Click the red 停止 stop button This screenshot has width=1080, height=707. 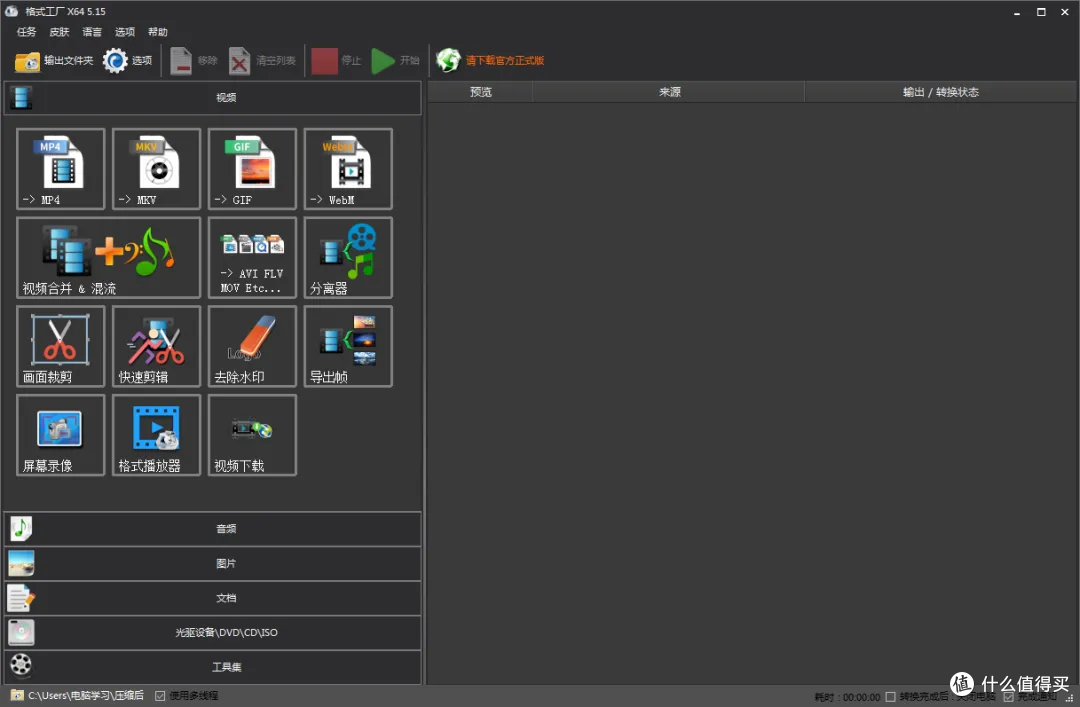[336, 61]
